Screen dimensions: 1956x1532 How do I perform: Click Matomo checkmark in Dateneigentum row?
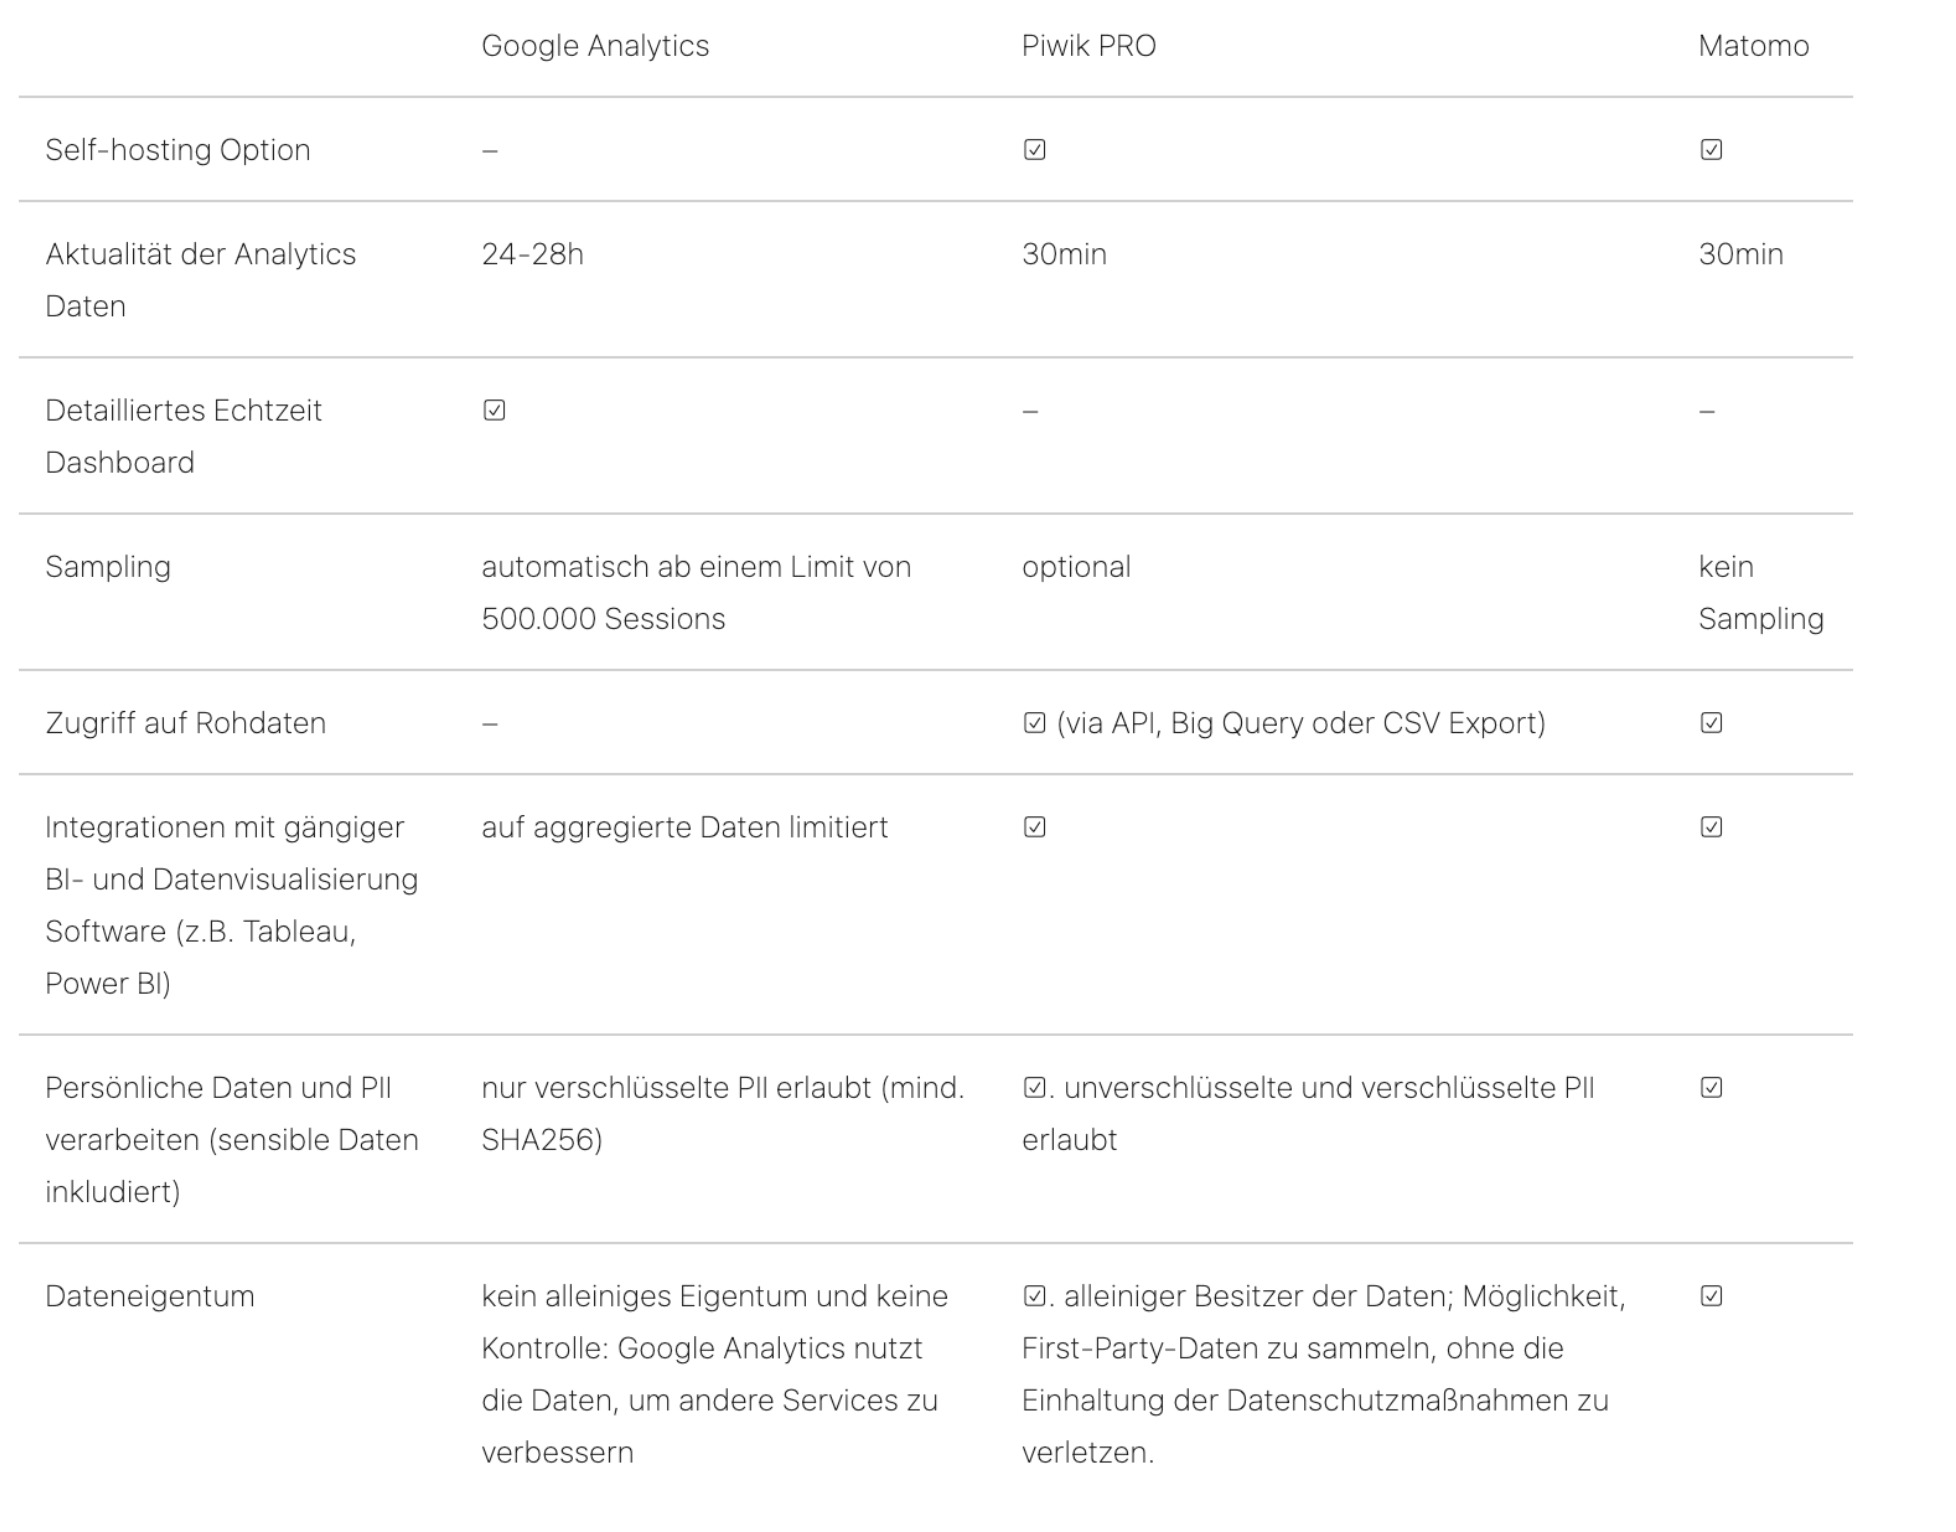click(1710, 1297)
